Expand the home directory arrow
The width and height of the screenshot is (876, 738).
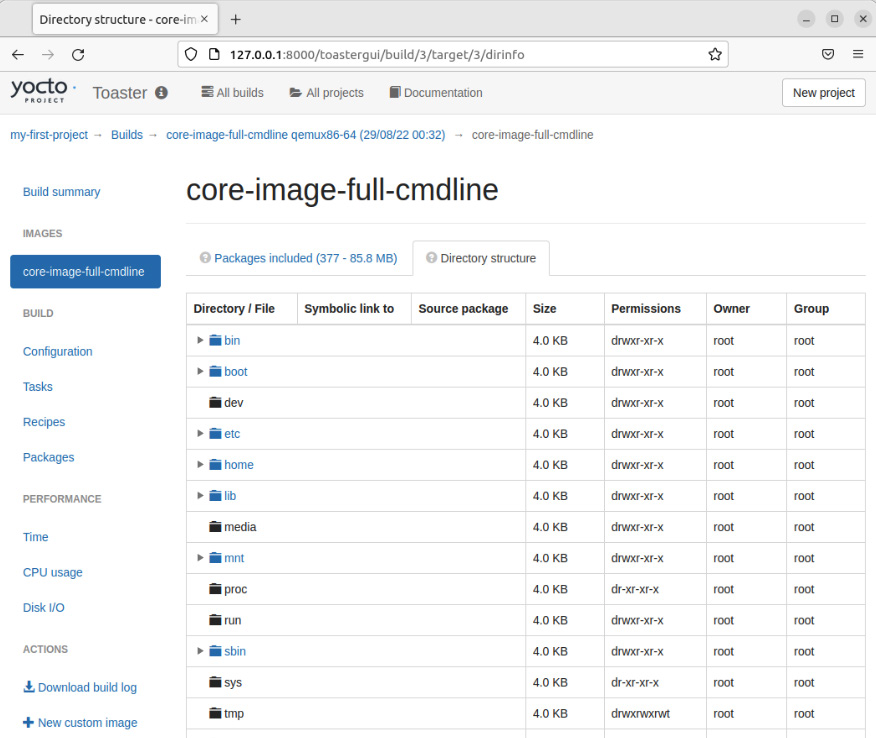coord(200,465)
